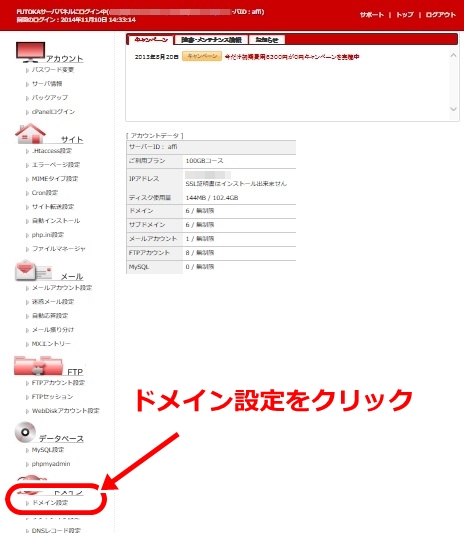
Task: Click the ログアウト link in header
Action: [x=440, y=15]
